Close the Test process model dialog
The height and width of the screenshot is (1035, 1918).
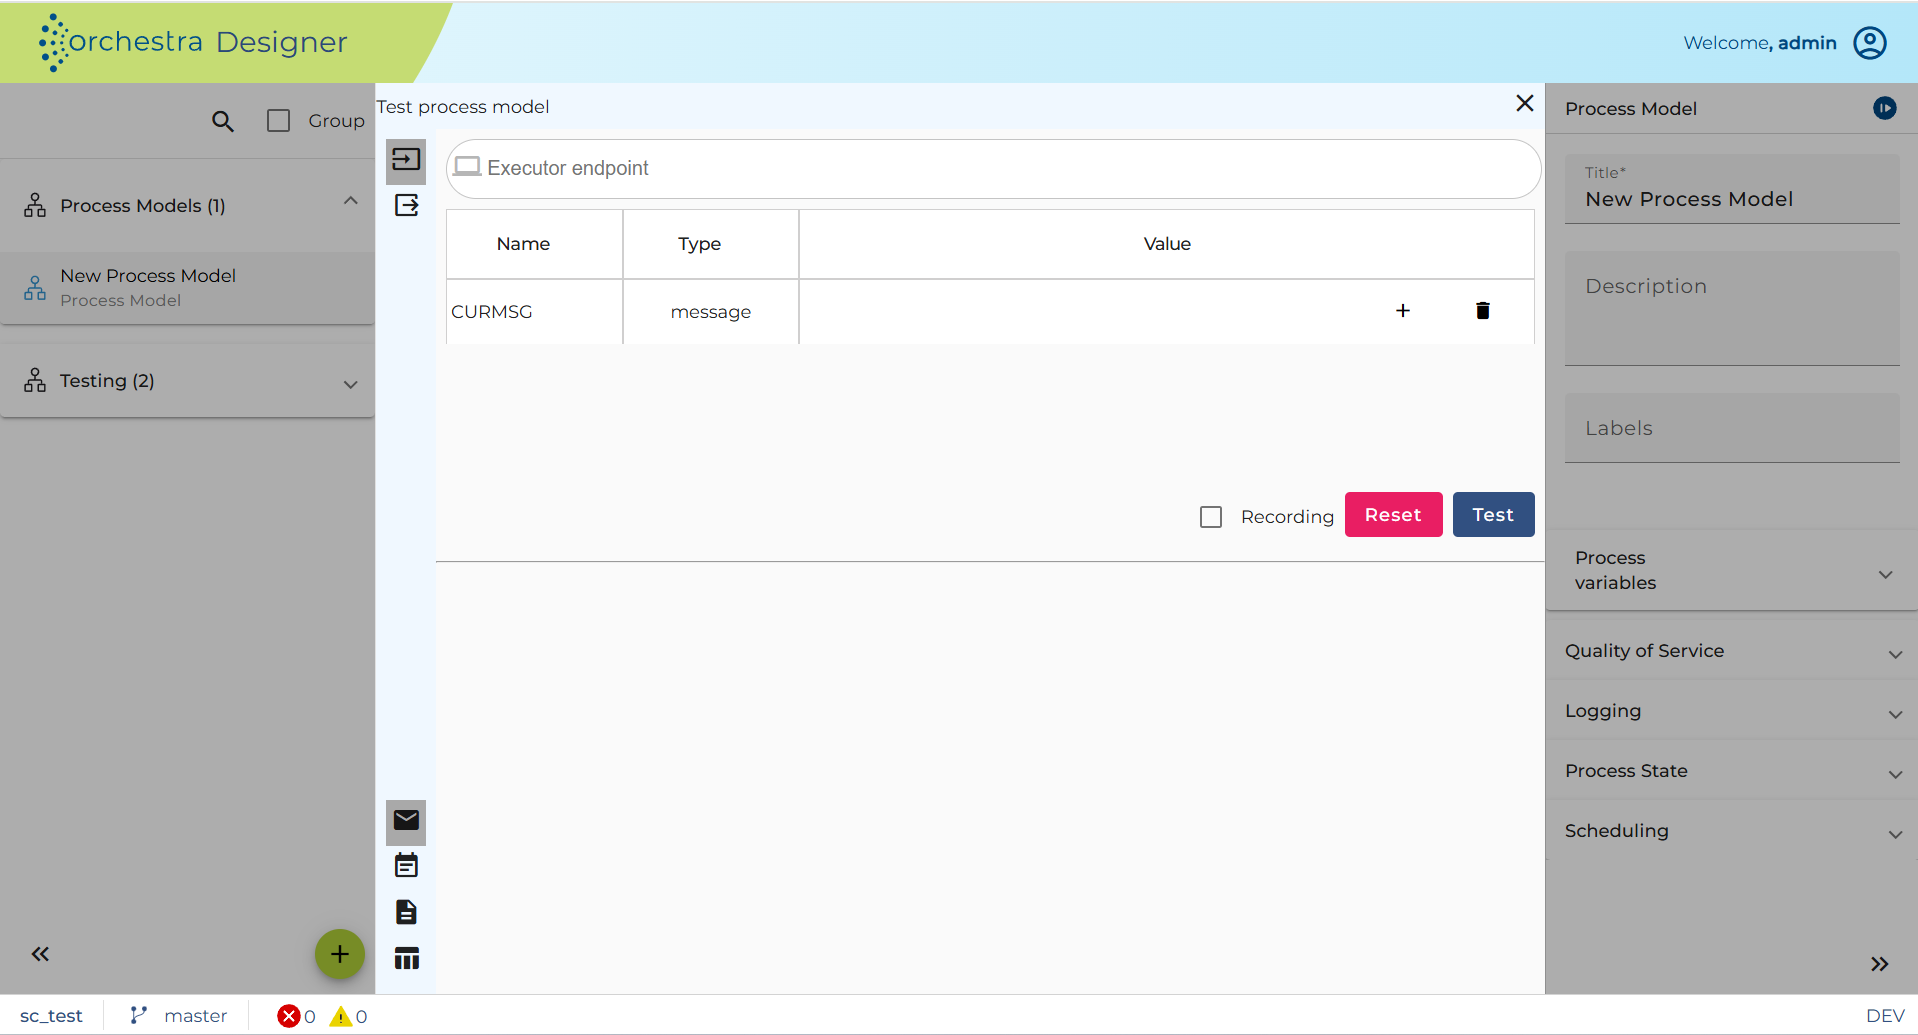click(x=1525, y=103)
